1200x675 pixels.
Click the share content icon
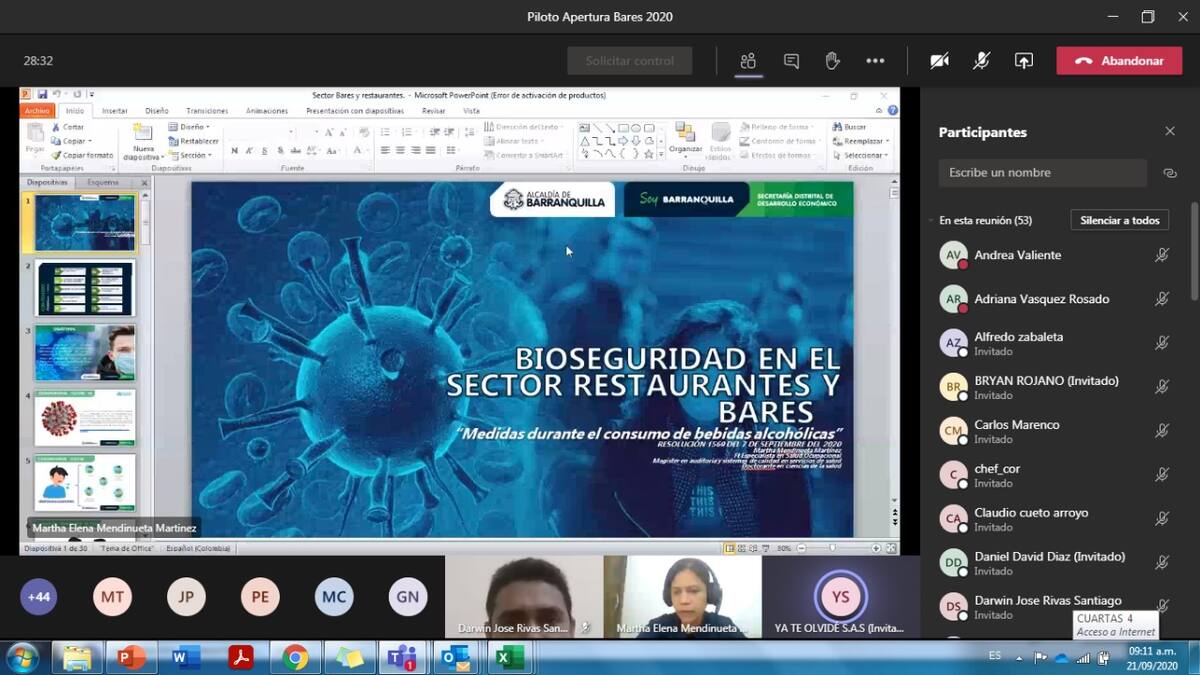tap(1023, 61)
